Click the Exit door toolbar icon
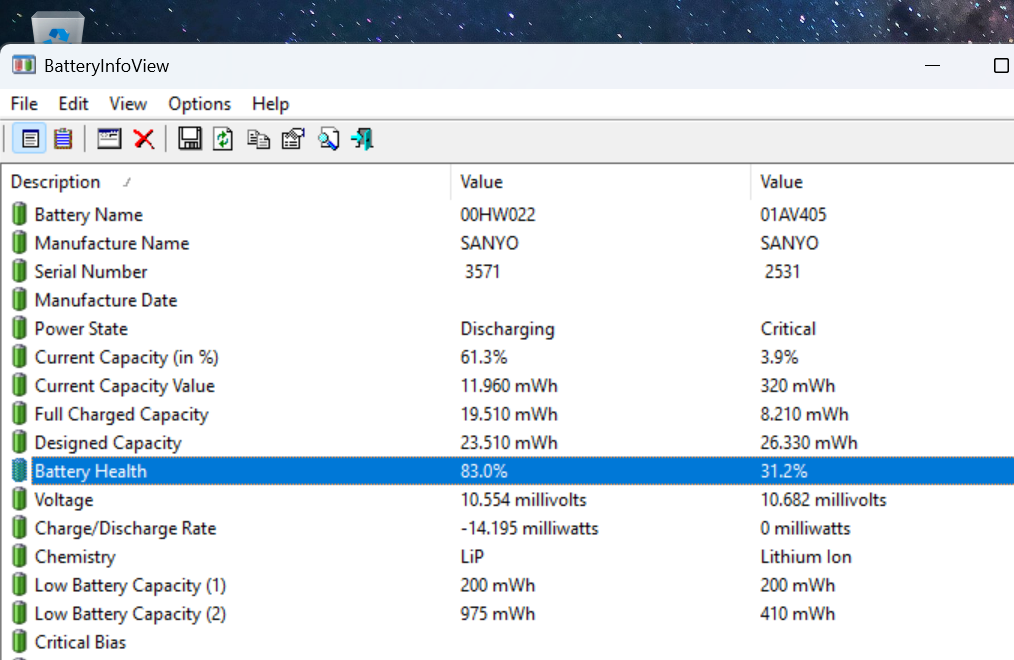This screenshot has height=660, width=1014. (362, 139)
